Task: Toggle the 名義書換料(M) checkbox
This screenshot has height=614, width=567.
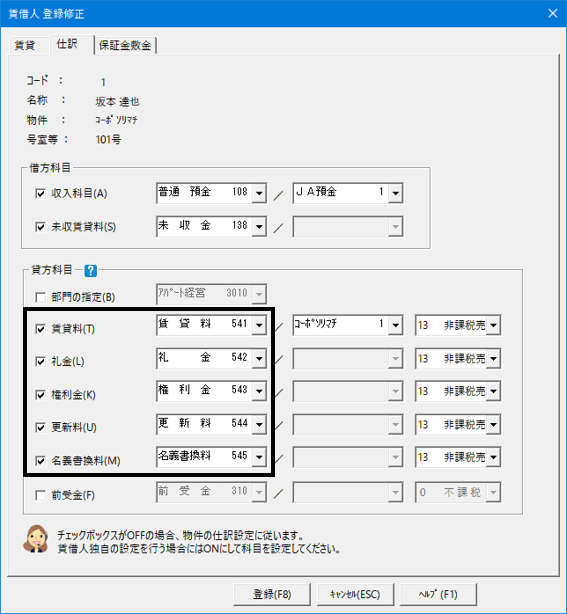Action: click(x=40, y=461)
